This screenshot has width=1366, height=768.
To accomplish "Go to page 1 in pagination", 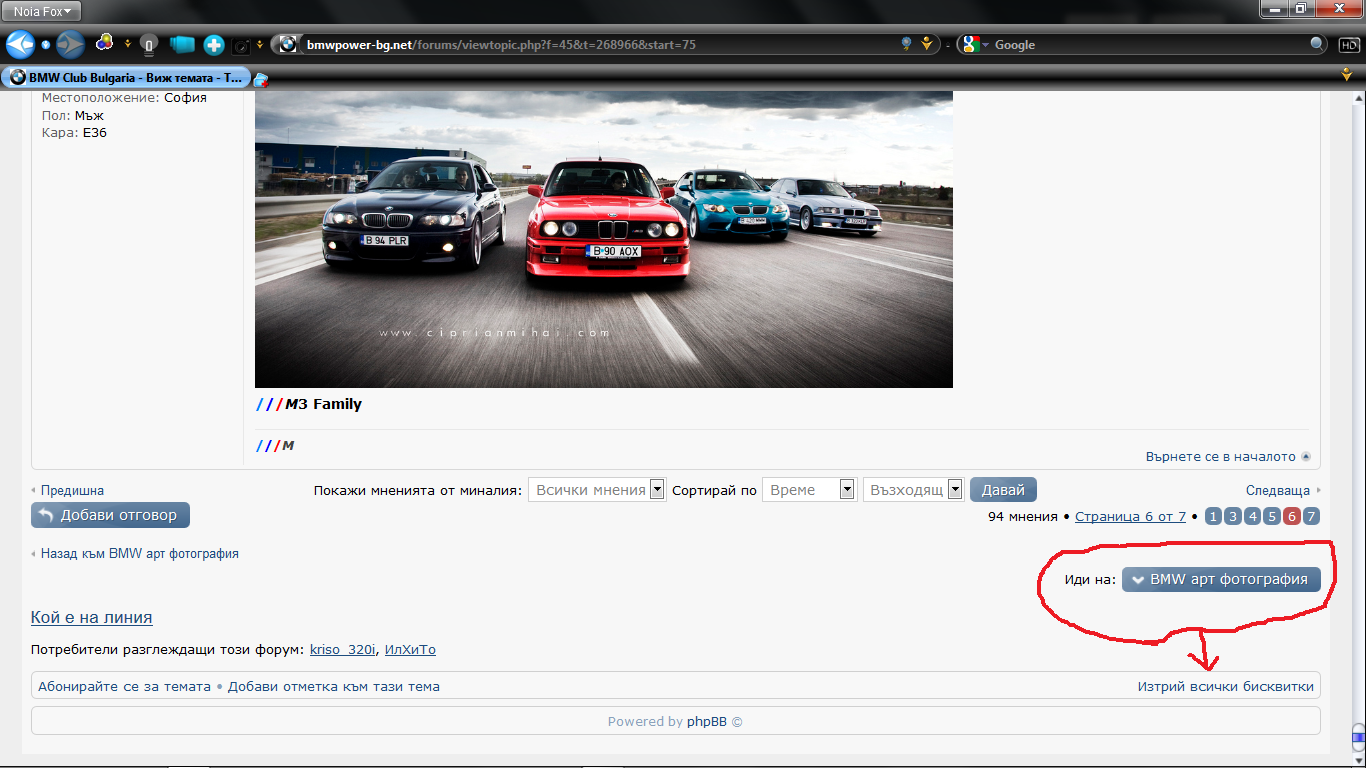I will (x=1213, y=516).
